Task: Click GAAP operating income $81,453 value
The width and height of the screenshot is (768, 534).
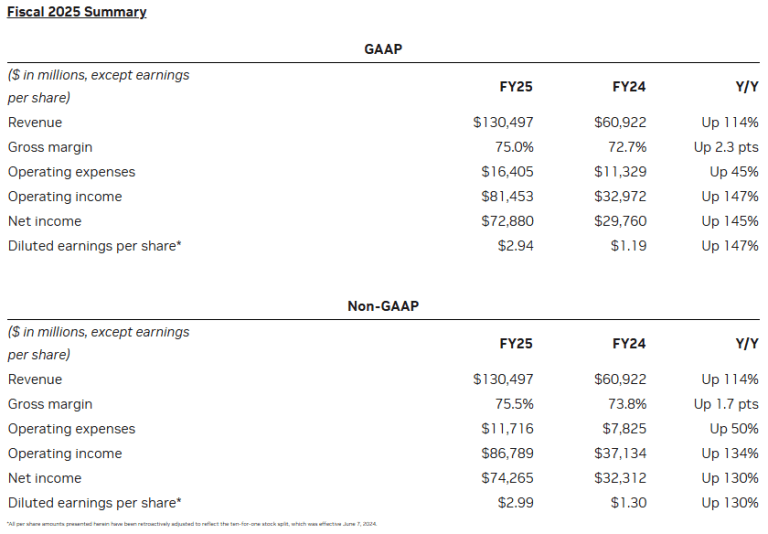Action: pos(507,197)
